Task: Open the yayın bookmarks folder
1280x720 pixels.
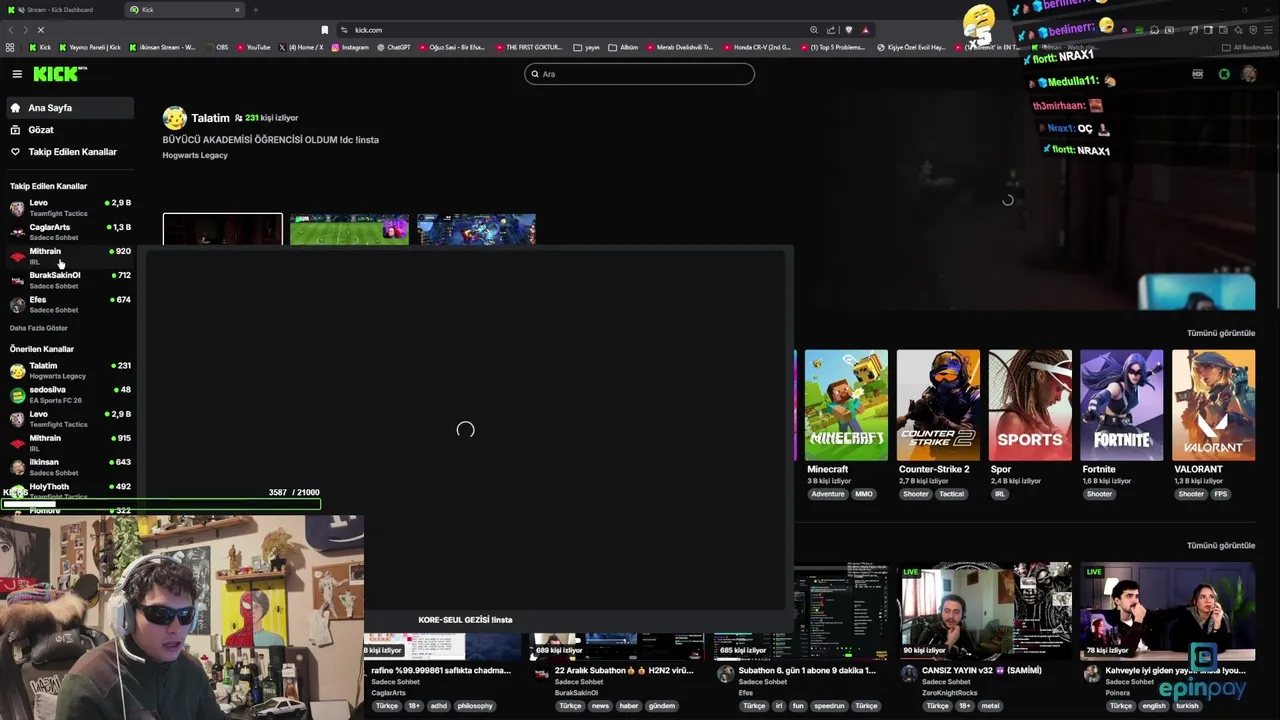Action: click(587, 47)
